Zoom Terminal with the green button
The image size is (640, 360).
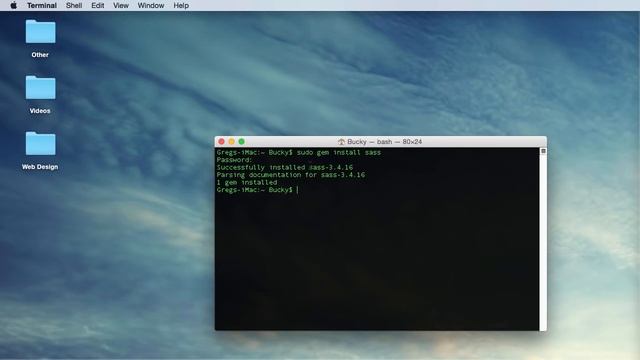(242, 142)
